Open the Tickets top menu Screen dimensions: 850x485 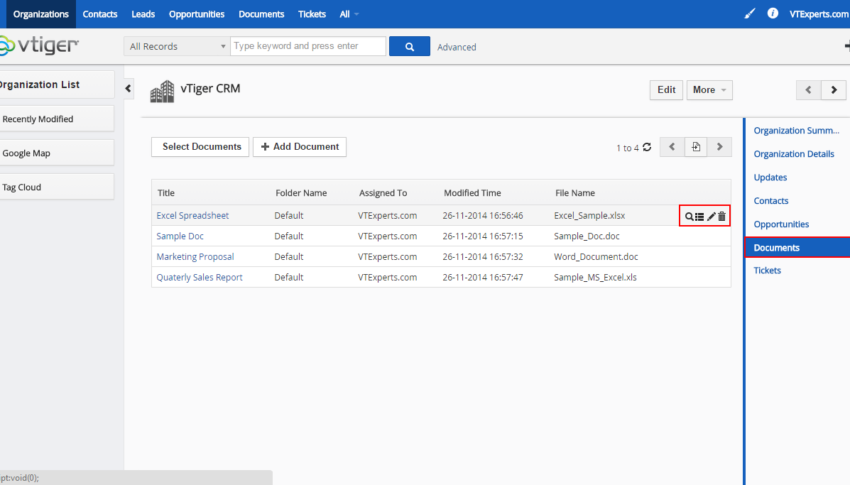(312, 14)
